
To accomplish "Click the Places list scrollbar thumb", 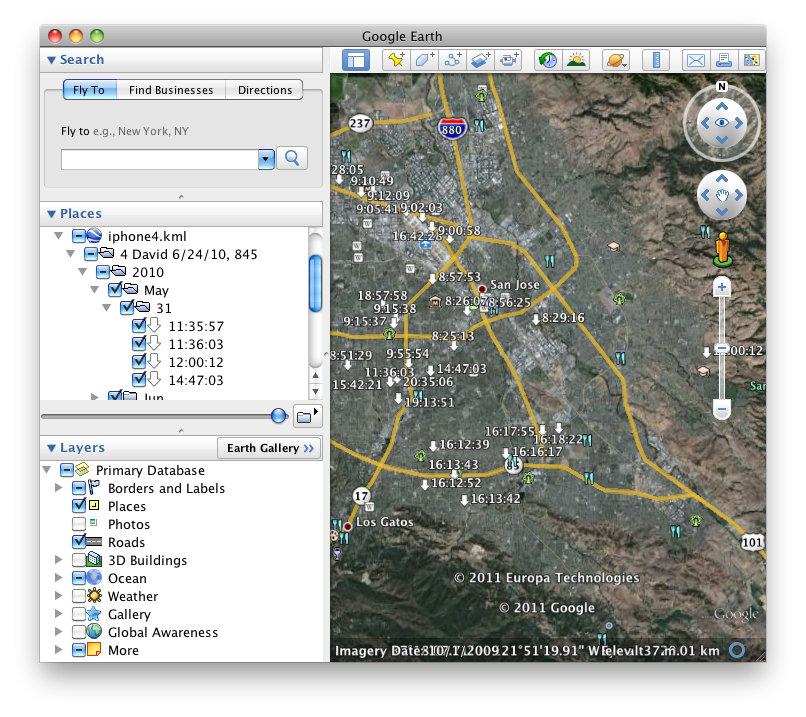I will point(316,283).
